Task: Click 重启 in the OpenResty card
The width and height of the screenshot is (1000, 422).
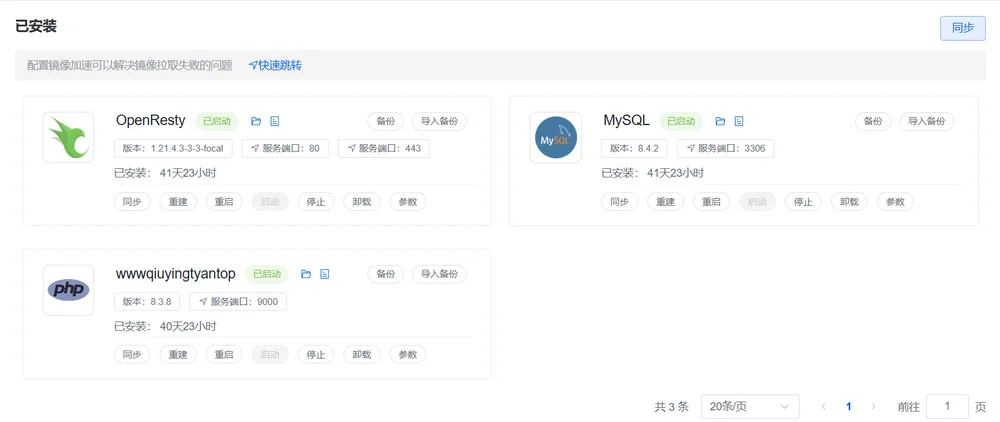Action: point(224,202)
